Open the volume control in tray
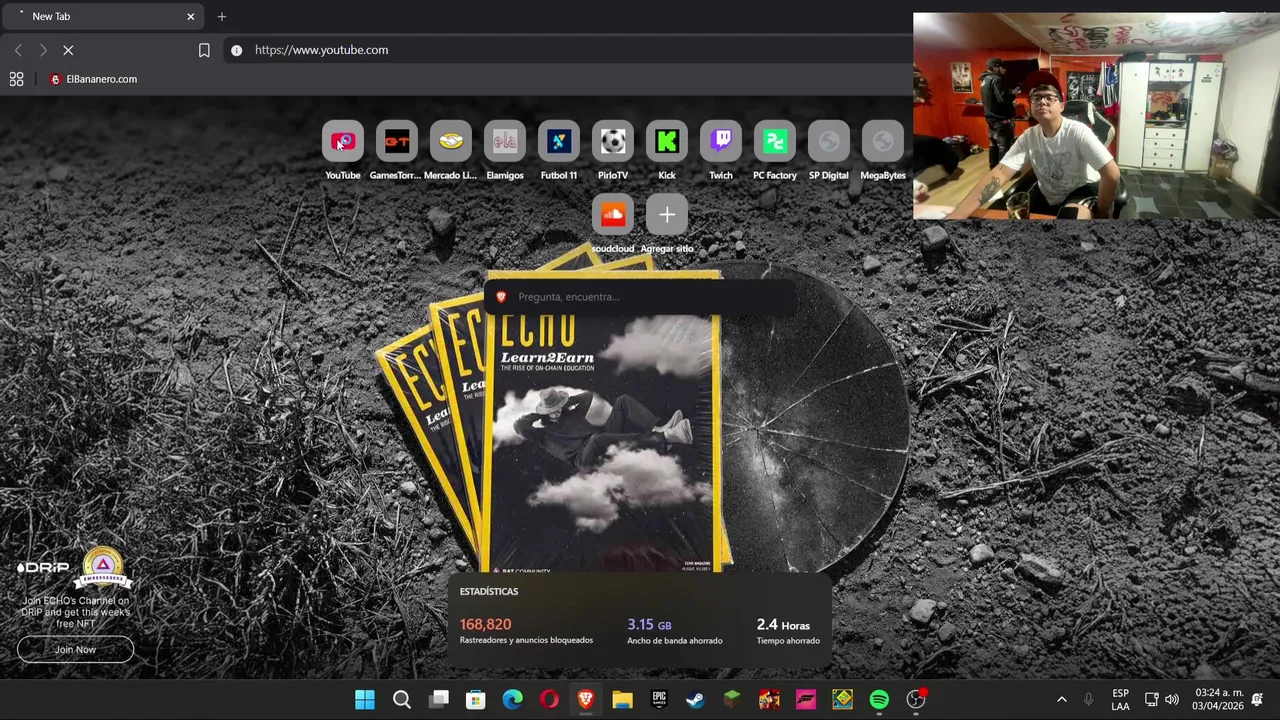Viewport: 1280px width, 720px height. (1172, 699)
